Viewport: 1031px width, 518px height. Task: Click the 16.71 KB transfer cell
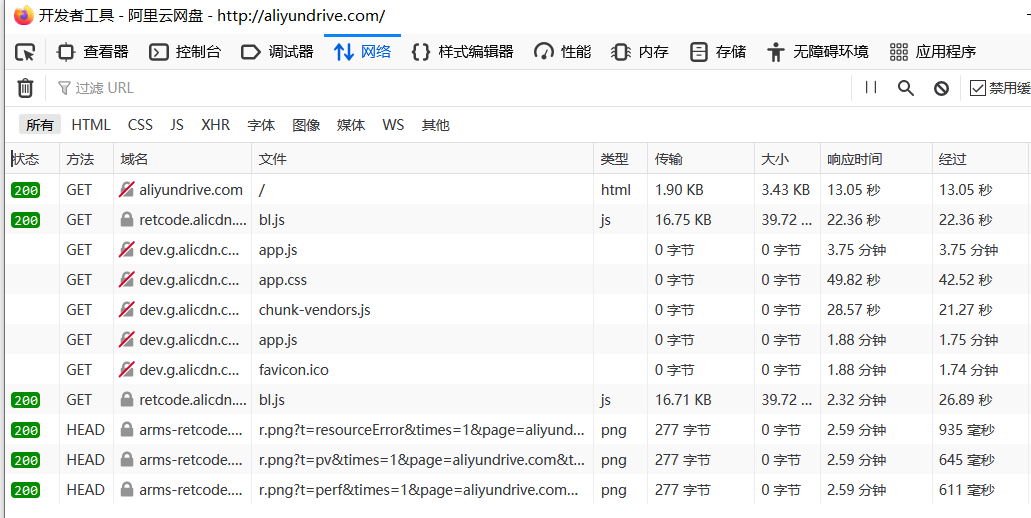click(x=683, y=400)
